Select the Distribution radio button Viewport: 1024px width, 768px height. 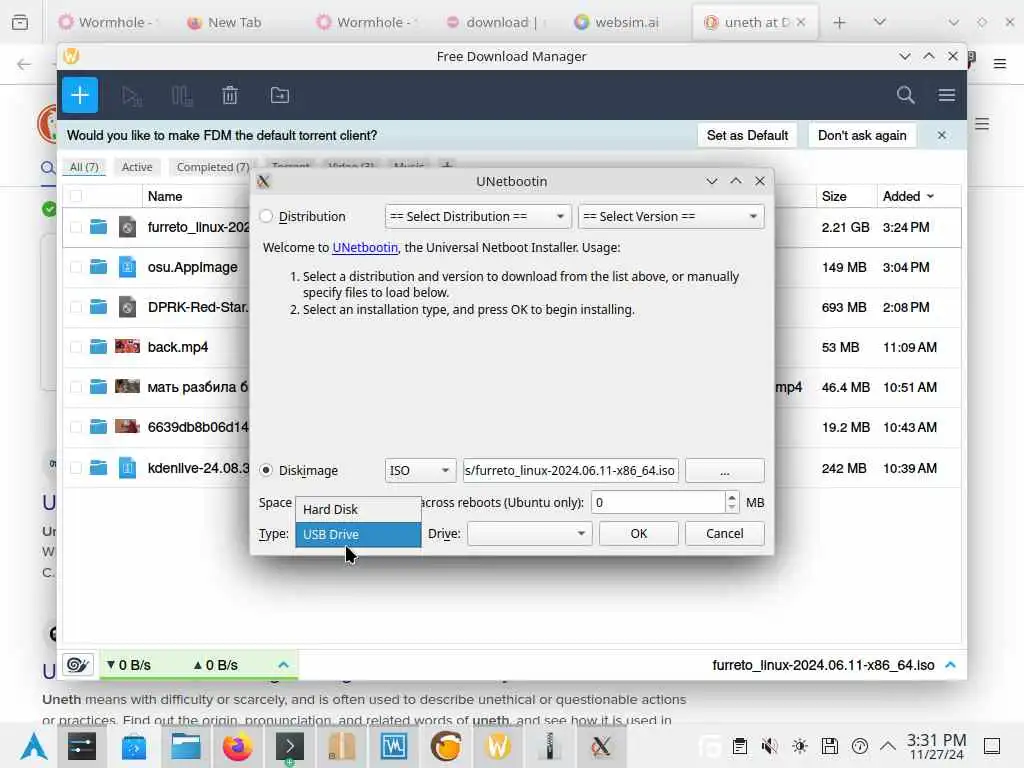pos(266,216)
